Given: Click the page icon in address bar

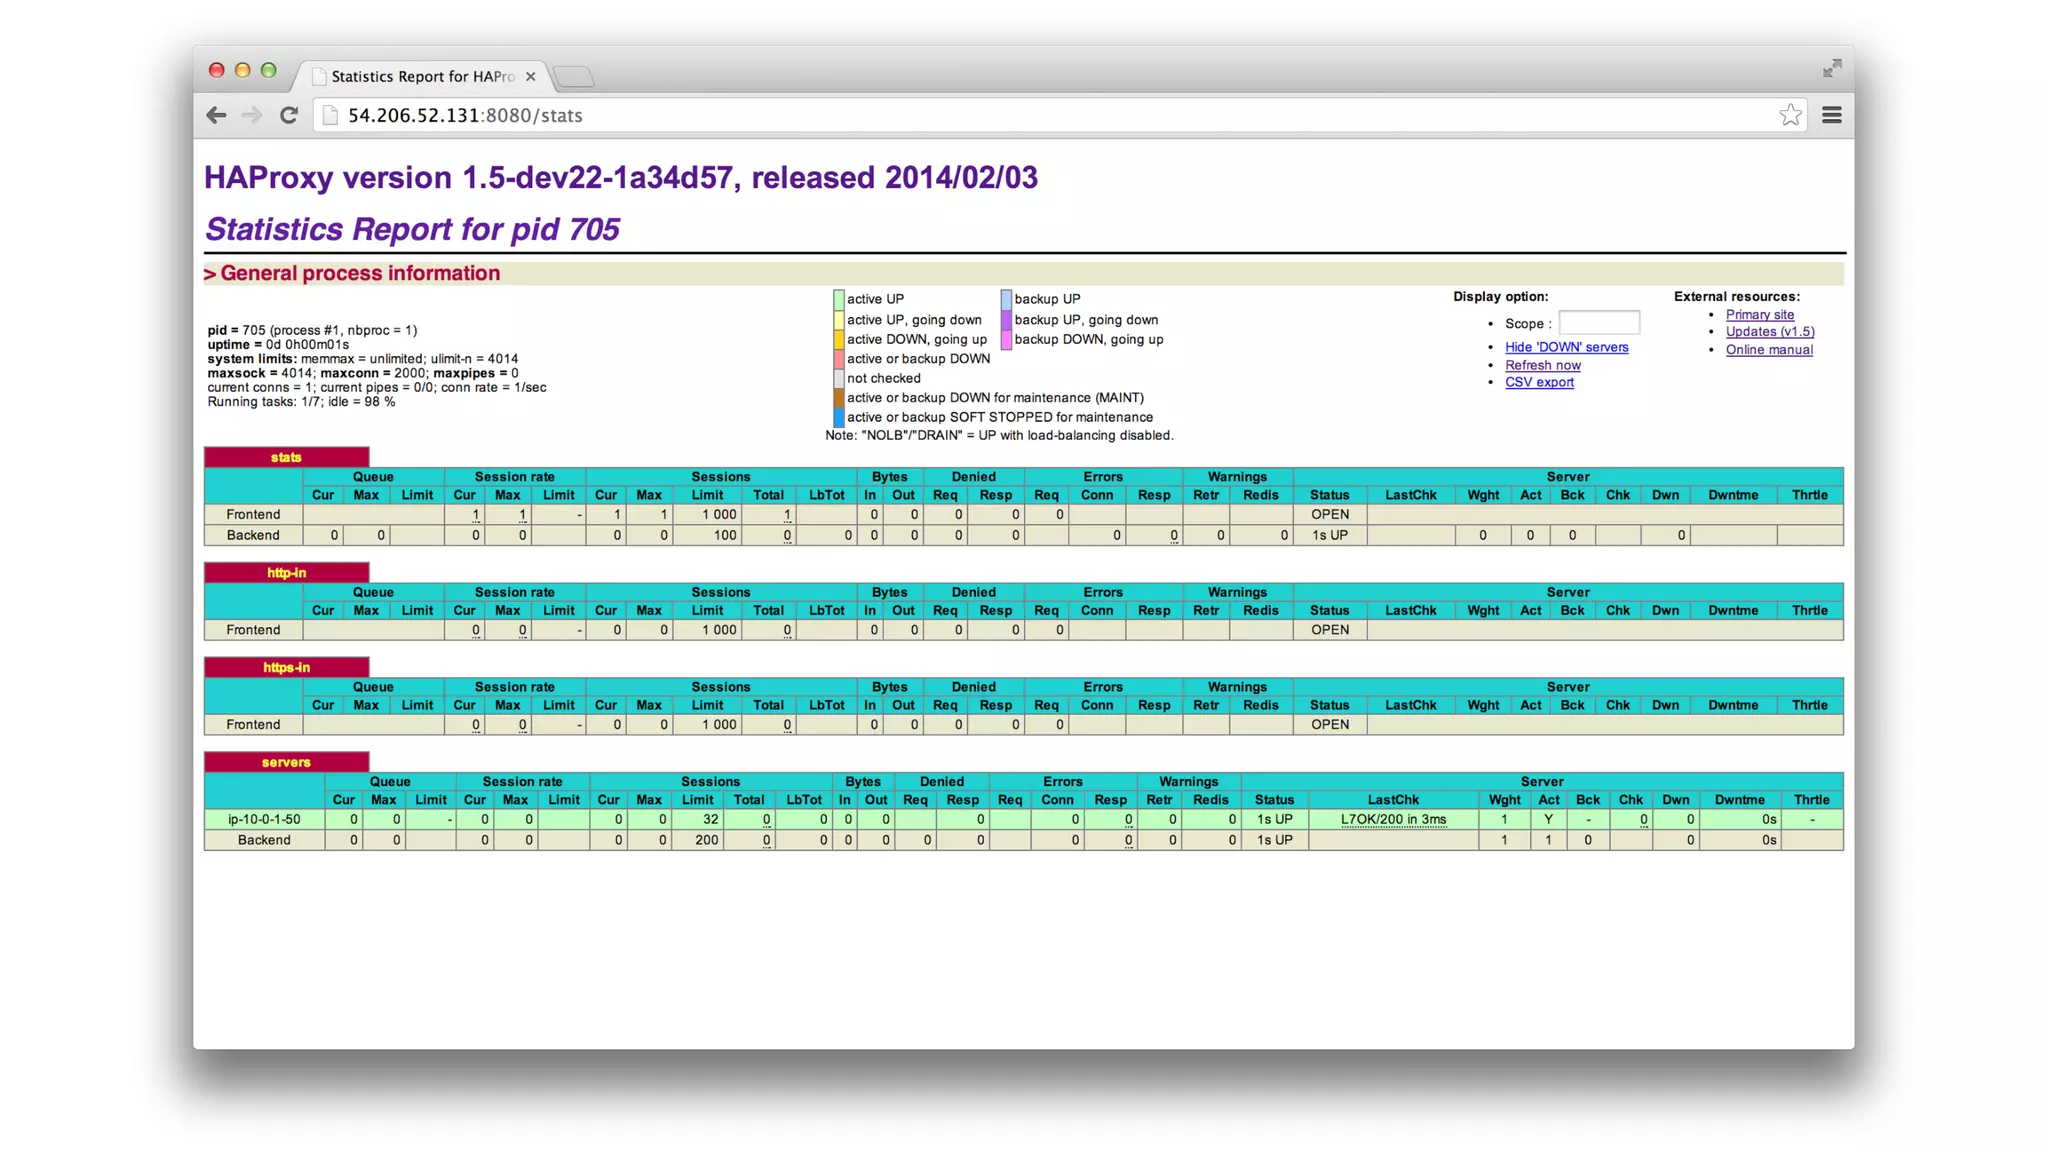Looking at the screenshot, I should point(329,115).
